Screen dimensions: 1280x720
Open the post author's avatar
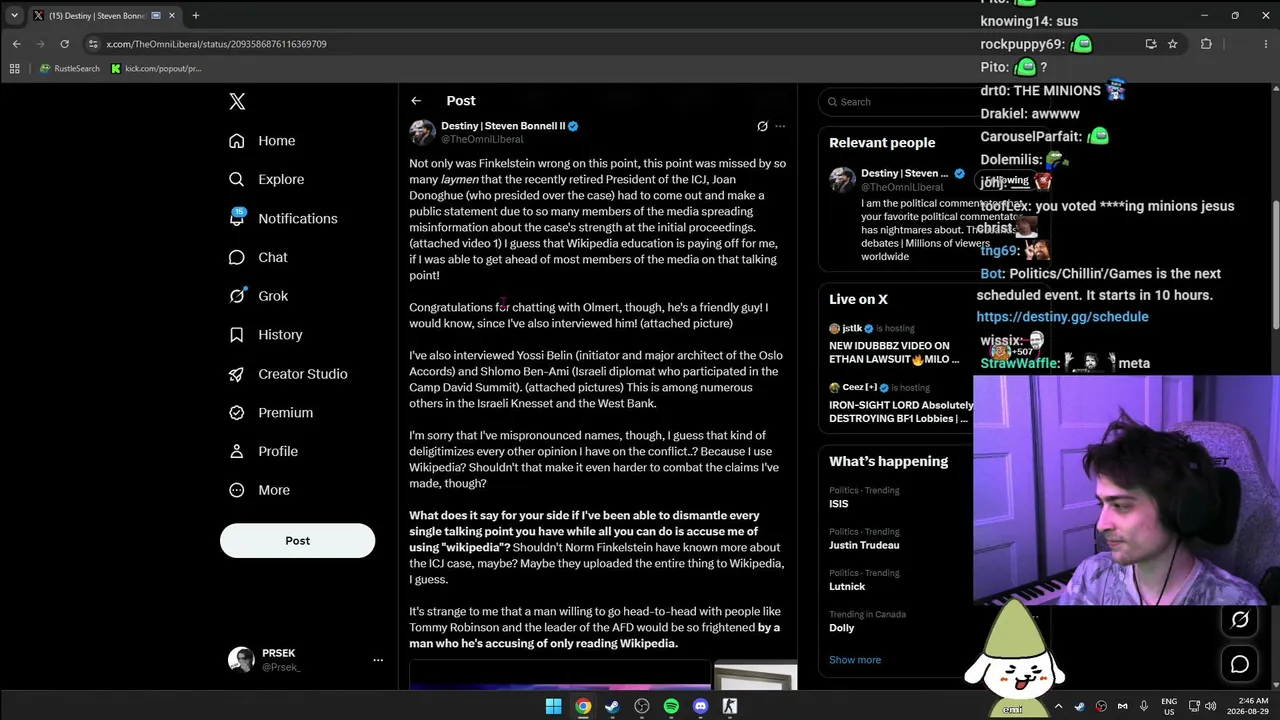[422, 132]
